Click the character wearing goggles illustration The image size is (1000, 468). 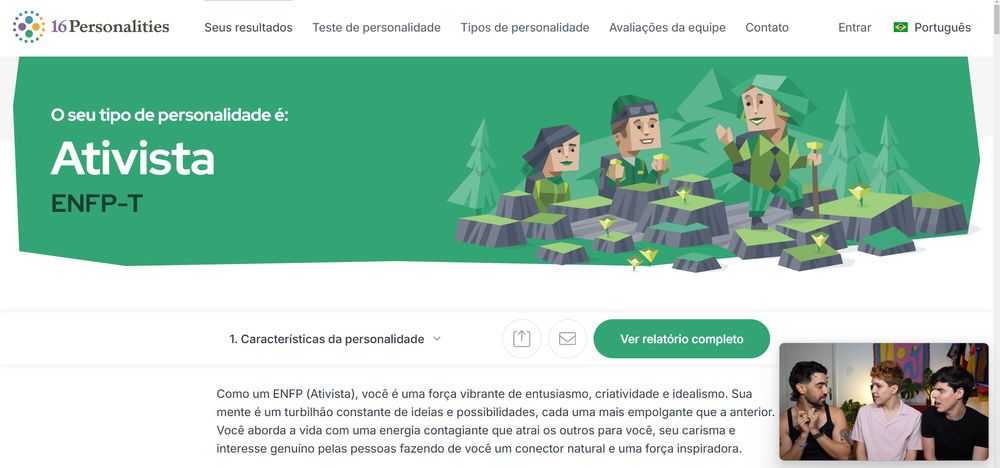point(635,143)
